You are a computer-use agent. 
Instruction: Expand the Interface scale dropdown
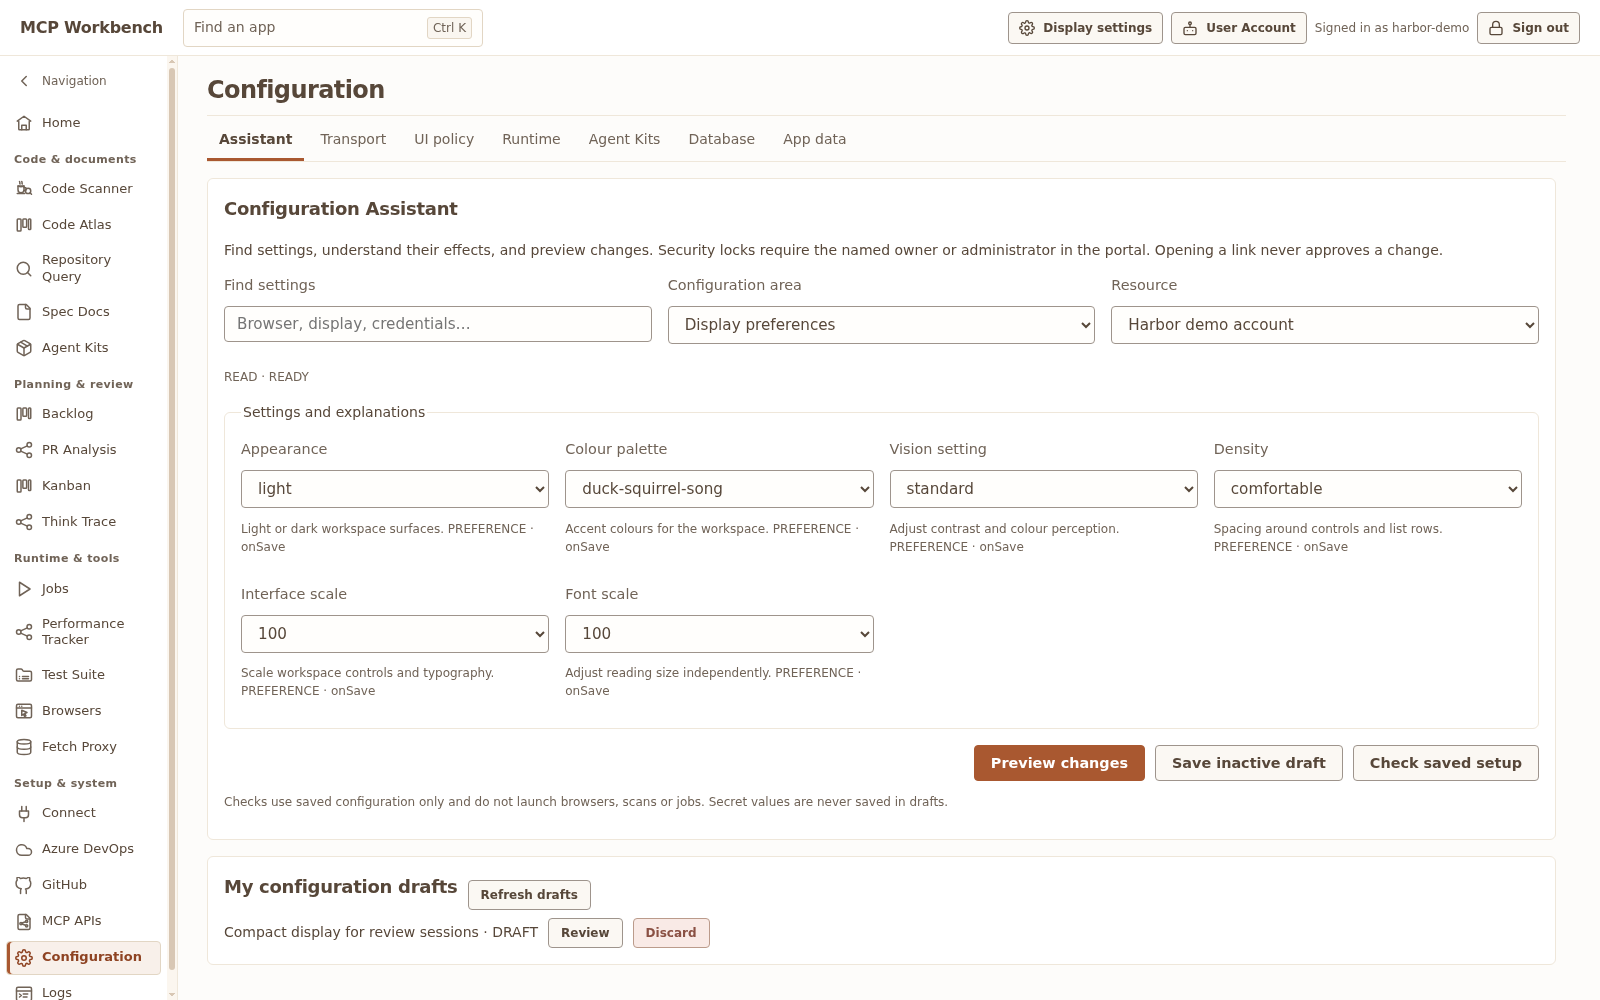395,634
